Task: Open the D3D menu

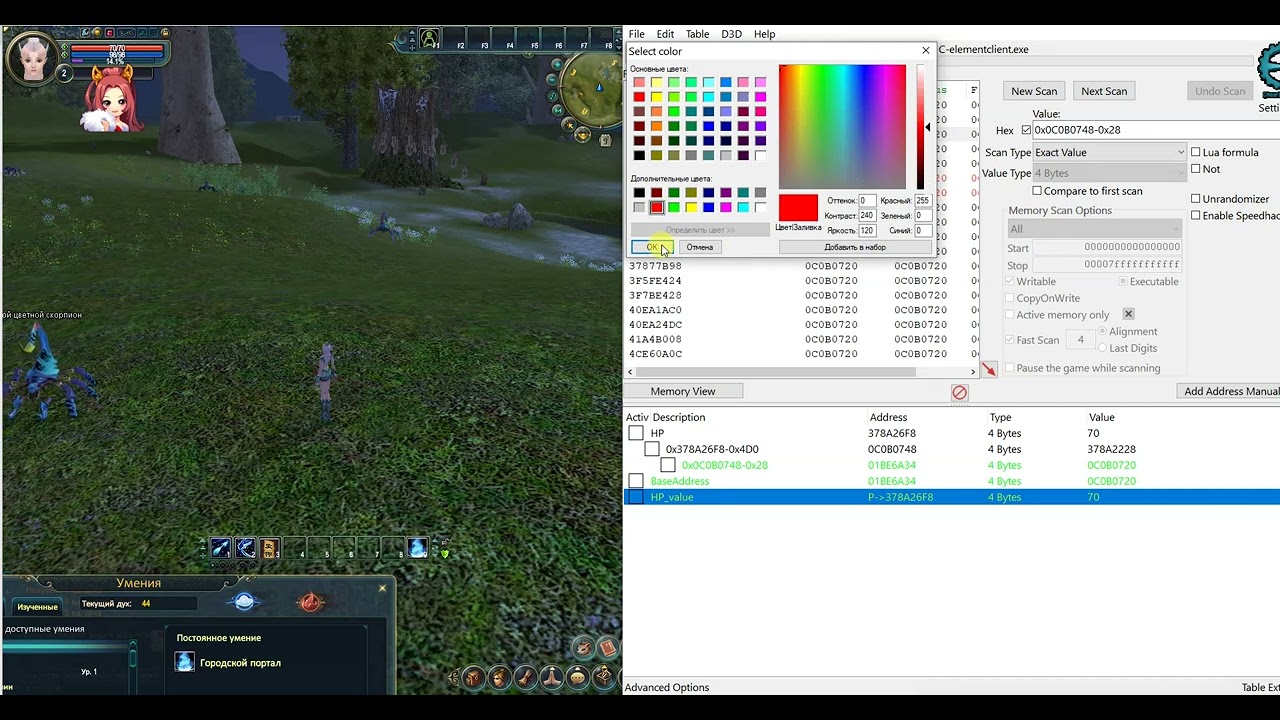Action: 732,34
